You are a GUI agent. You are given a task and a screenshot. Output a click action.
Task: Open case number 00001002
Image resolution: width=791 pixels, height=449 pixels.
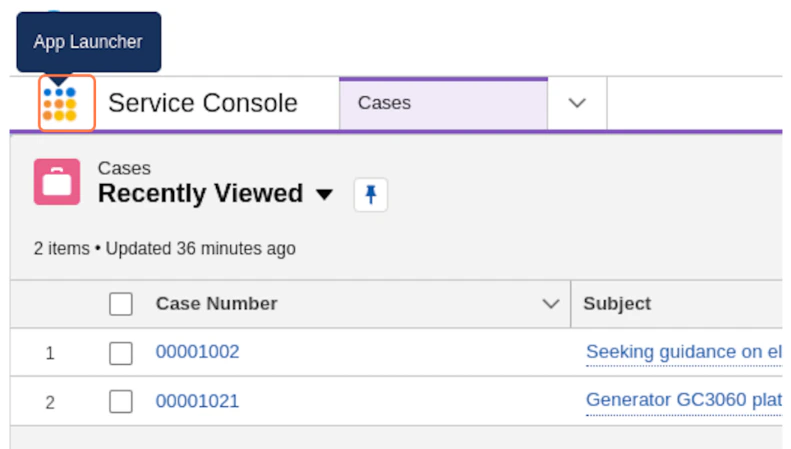click(x=198, y=352)
